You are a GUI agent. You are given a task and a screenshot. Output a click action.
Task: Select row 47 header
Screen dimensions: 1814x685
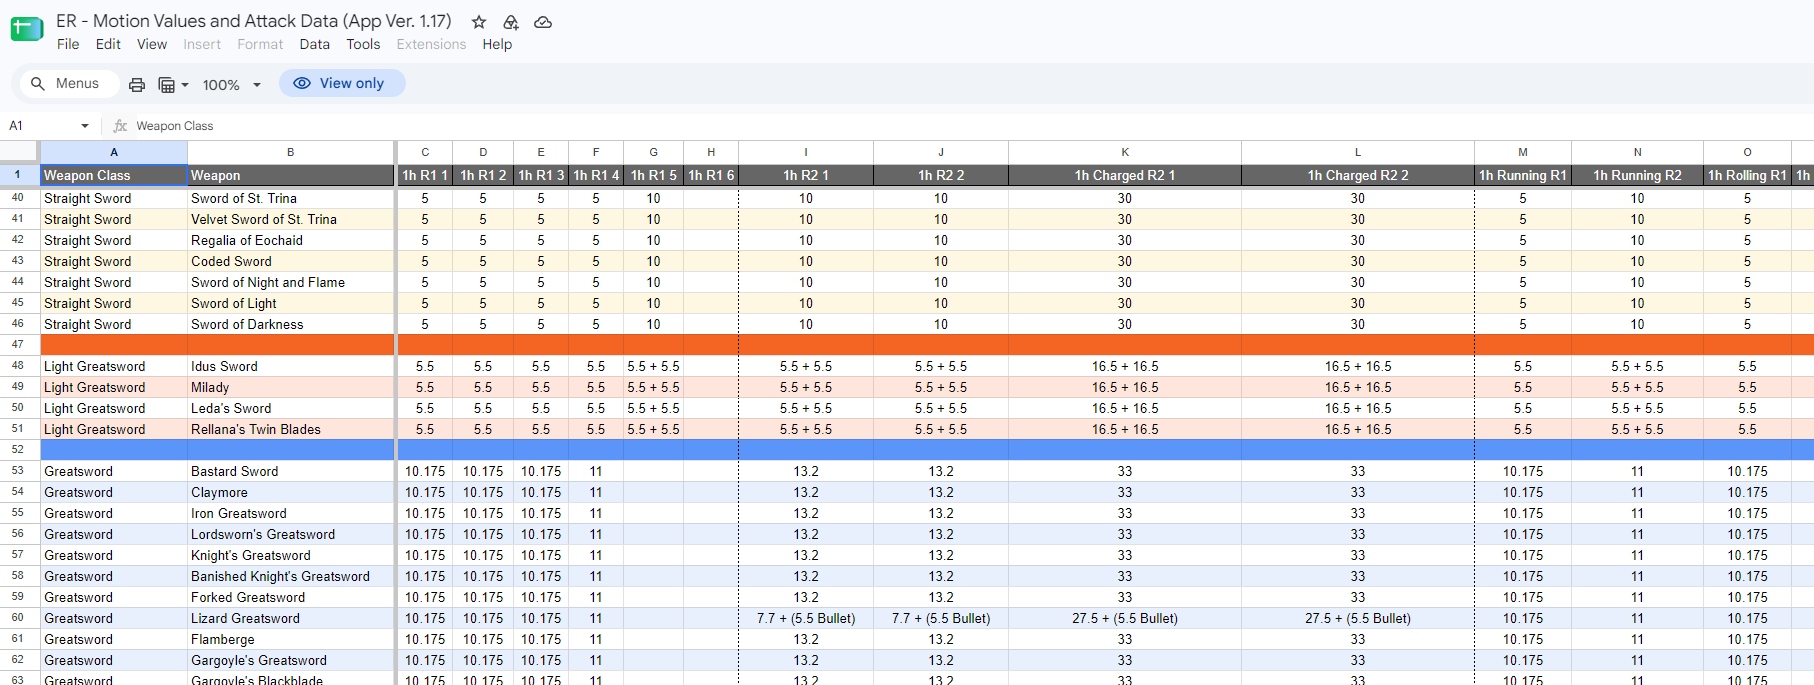click(x=18, y=344)
